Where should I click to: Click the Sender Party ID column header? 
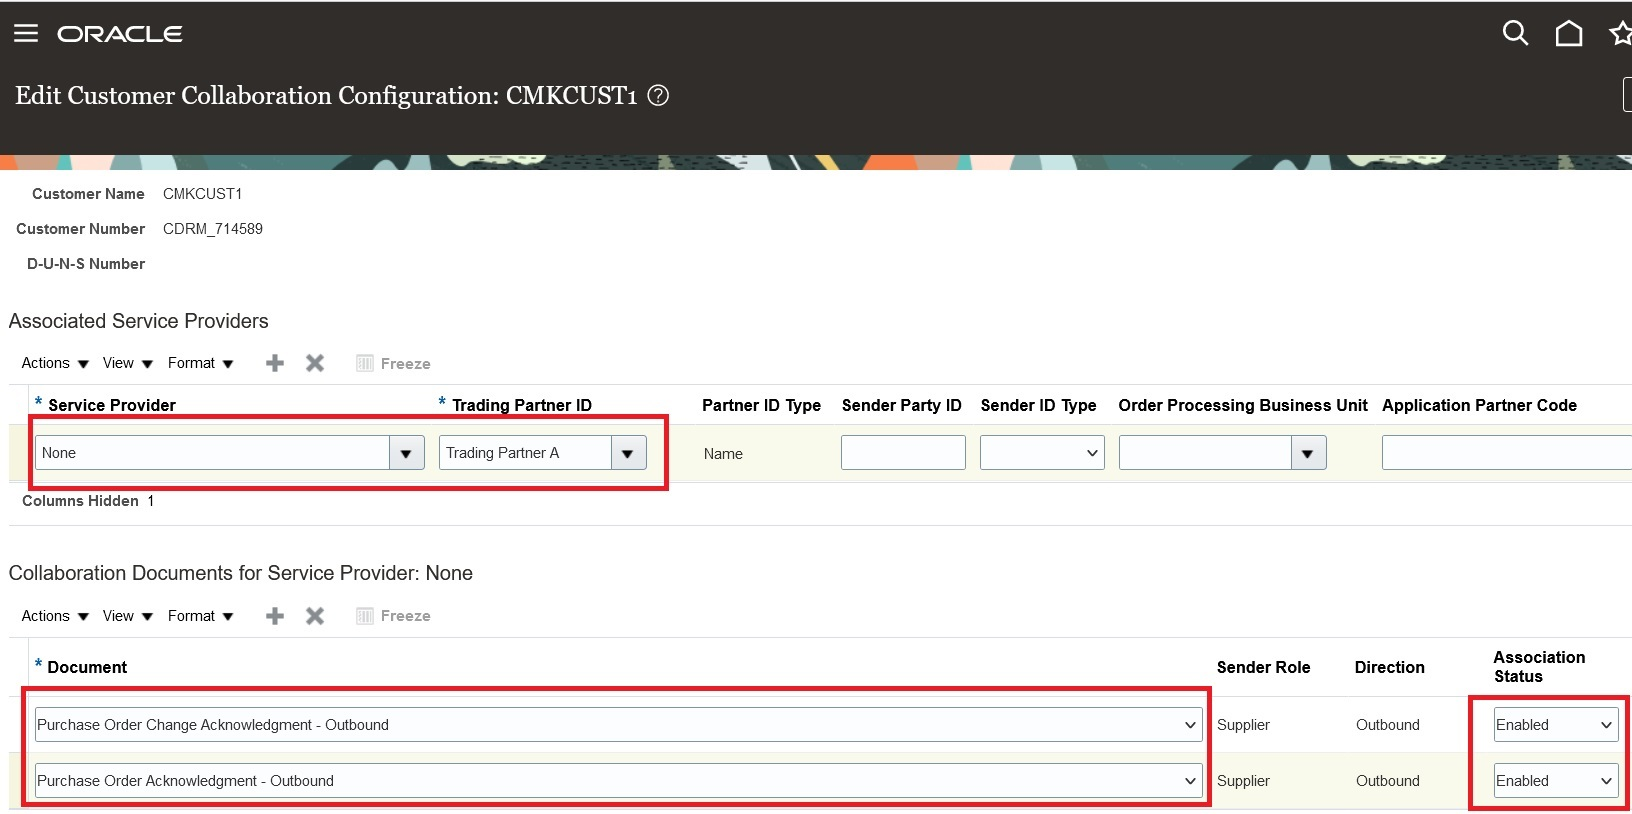pyautogui.click(x=902, y=405)
